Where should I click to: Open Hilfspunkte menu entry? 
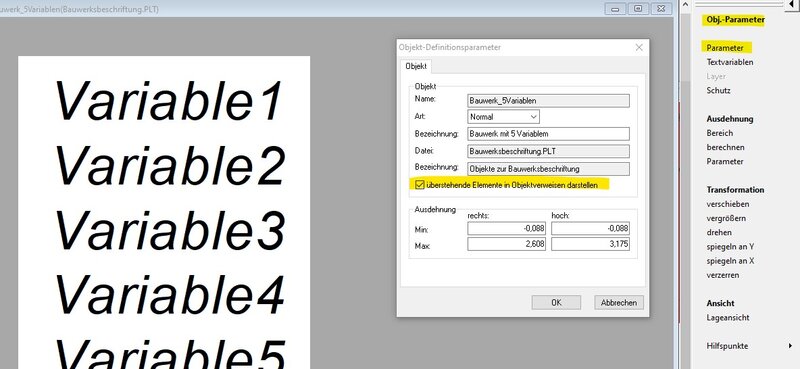coord(727,346)
